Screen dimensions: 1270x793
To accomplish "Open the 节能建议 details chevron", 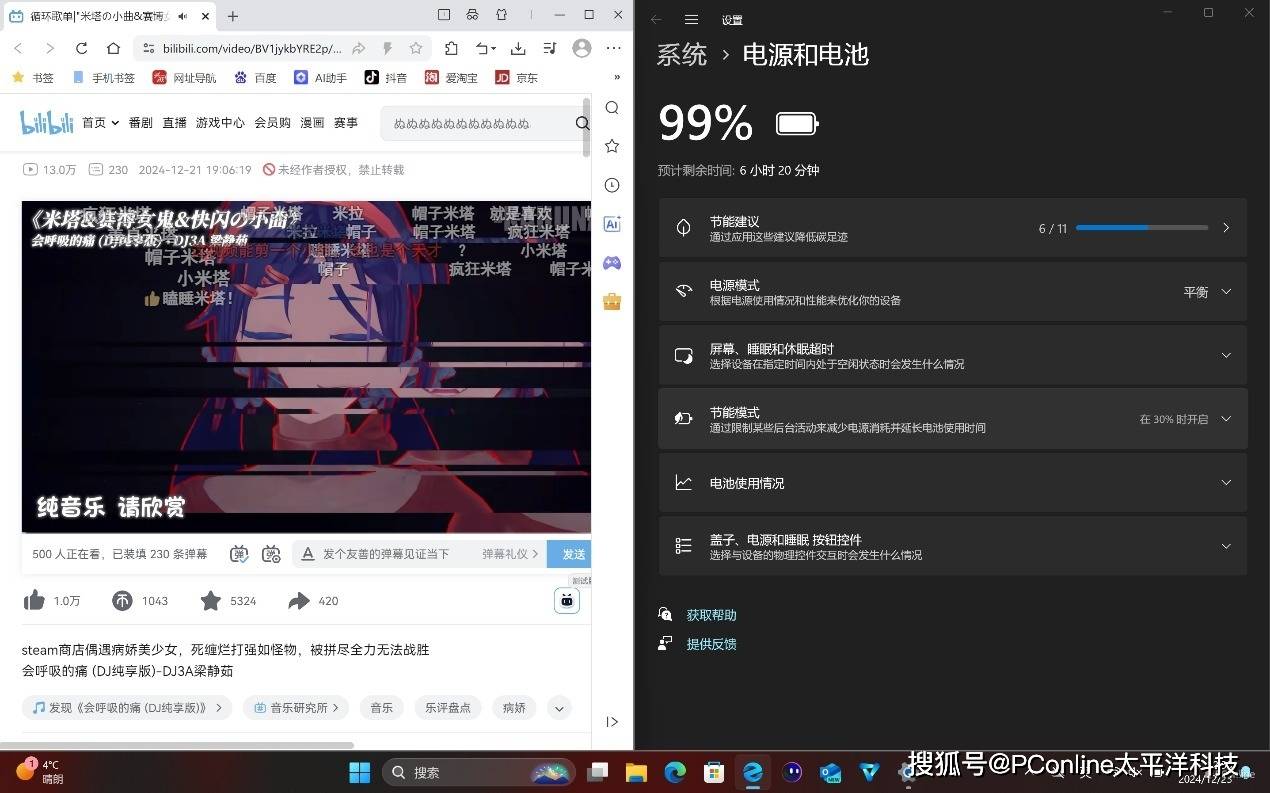I will [x=1226, y=228].
